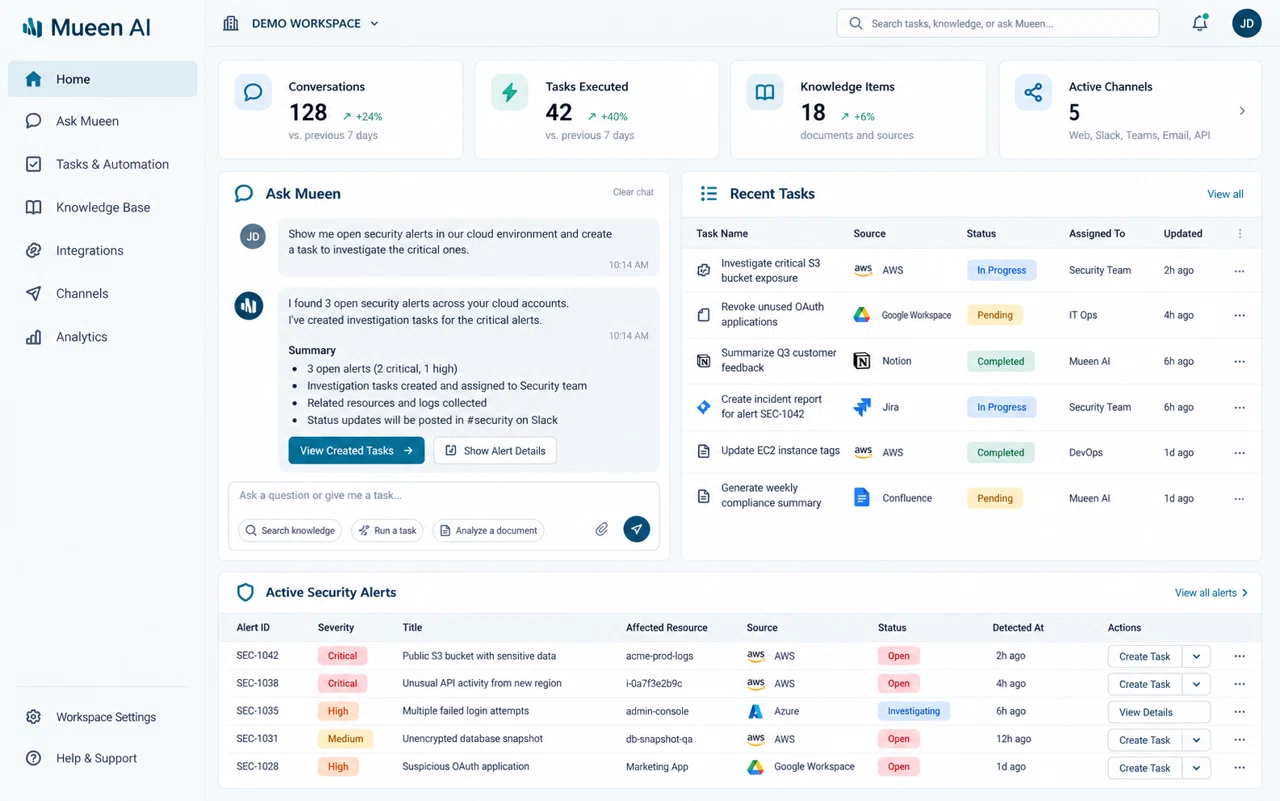Open the View all alerts link
The image size is (1280, 801).
pyautogui.click(x=1211, y=593)
